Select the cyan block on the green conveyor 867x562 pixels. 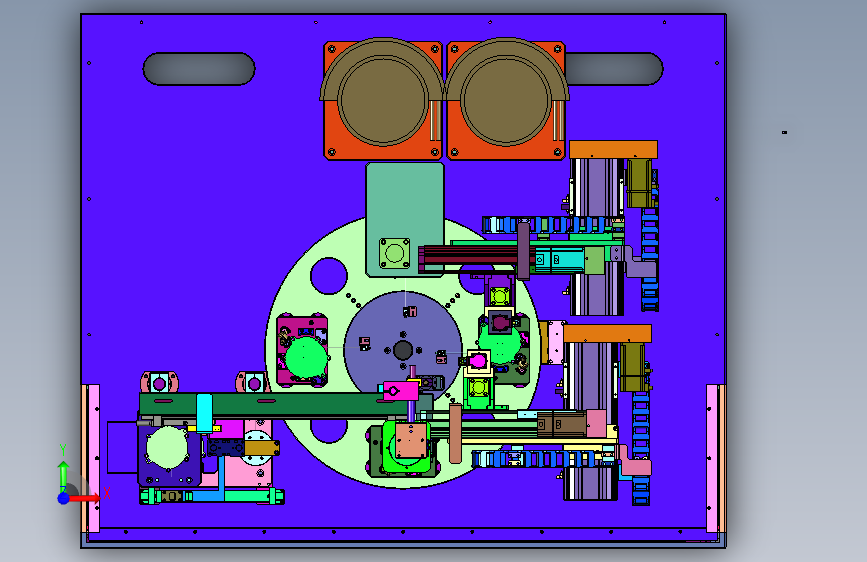click(x=204, y=413)
